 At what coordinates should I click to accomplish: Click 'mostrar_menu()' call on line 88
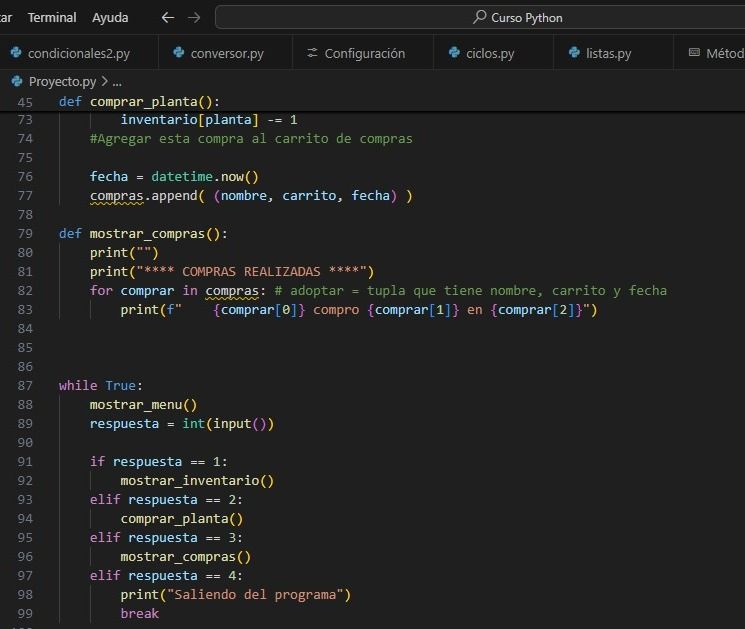[x=143, y=405]
